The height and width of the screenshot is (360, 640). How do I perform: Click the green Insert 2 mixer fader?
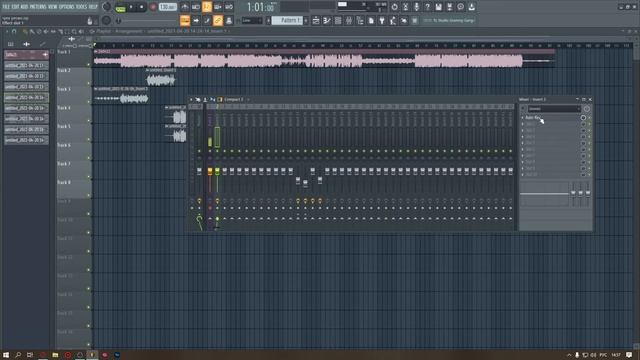(217, 171)
